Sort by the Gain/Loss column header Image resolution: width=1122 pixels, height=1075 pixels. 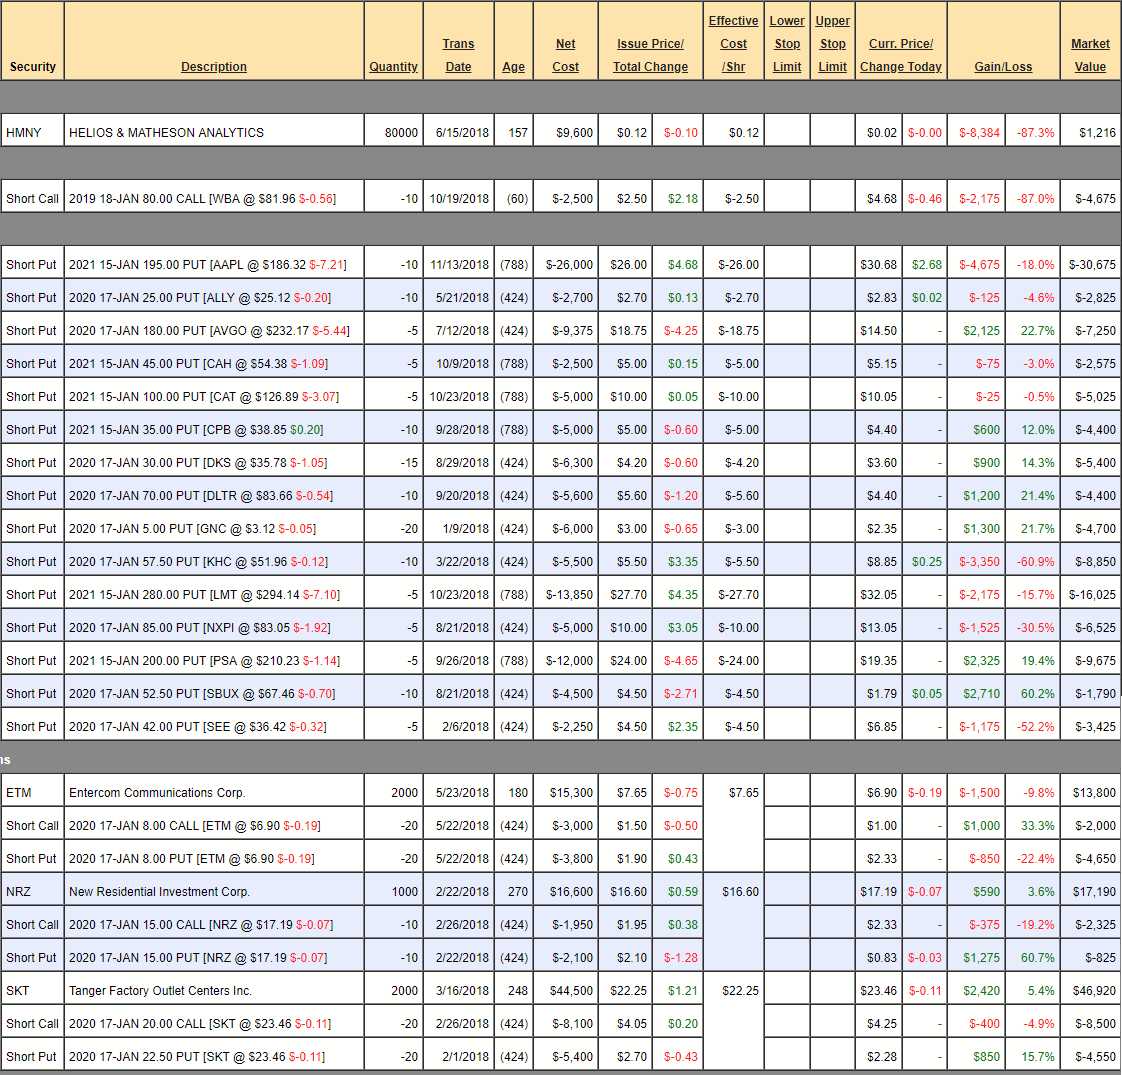[1002, 67]
